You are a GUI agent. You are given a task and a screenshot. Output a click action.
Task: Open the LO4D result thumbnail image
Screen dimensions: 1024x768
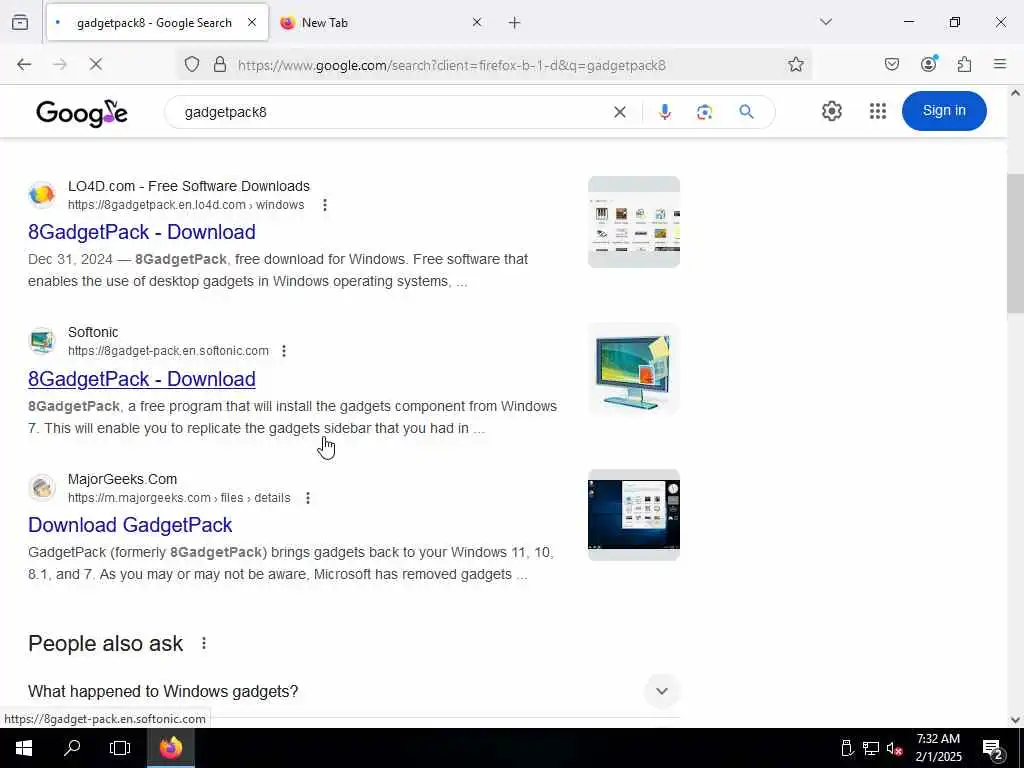click(633, 222)
